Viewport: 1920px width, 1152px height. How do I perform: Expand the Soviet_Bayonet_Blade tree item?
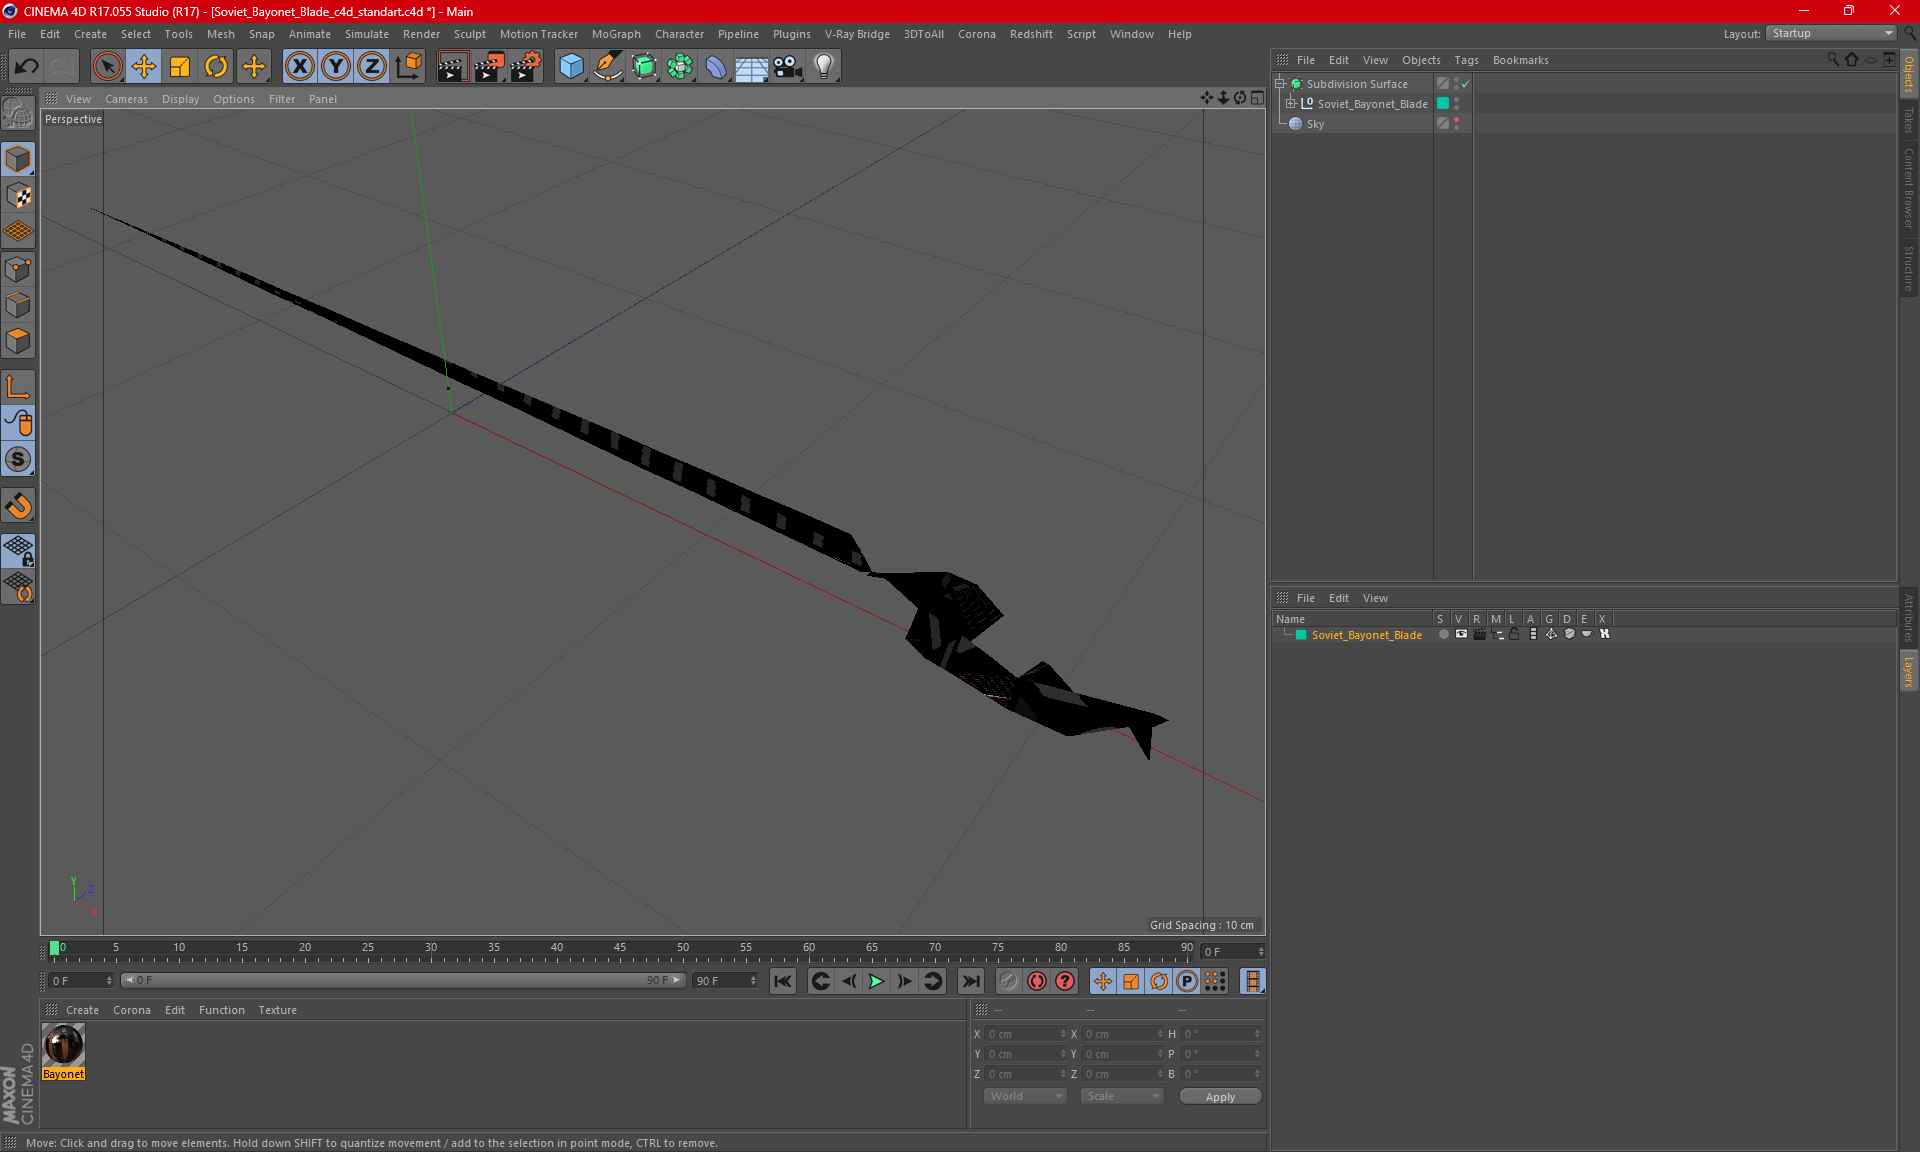(x=1291, y=104)
